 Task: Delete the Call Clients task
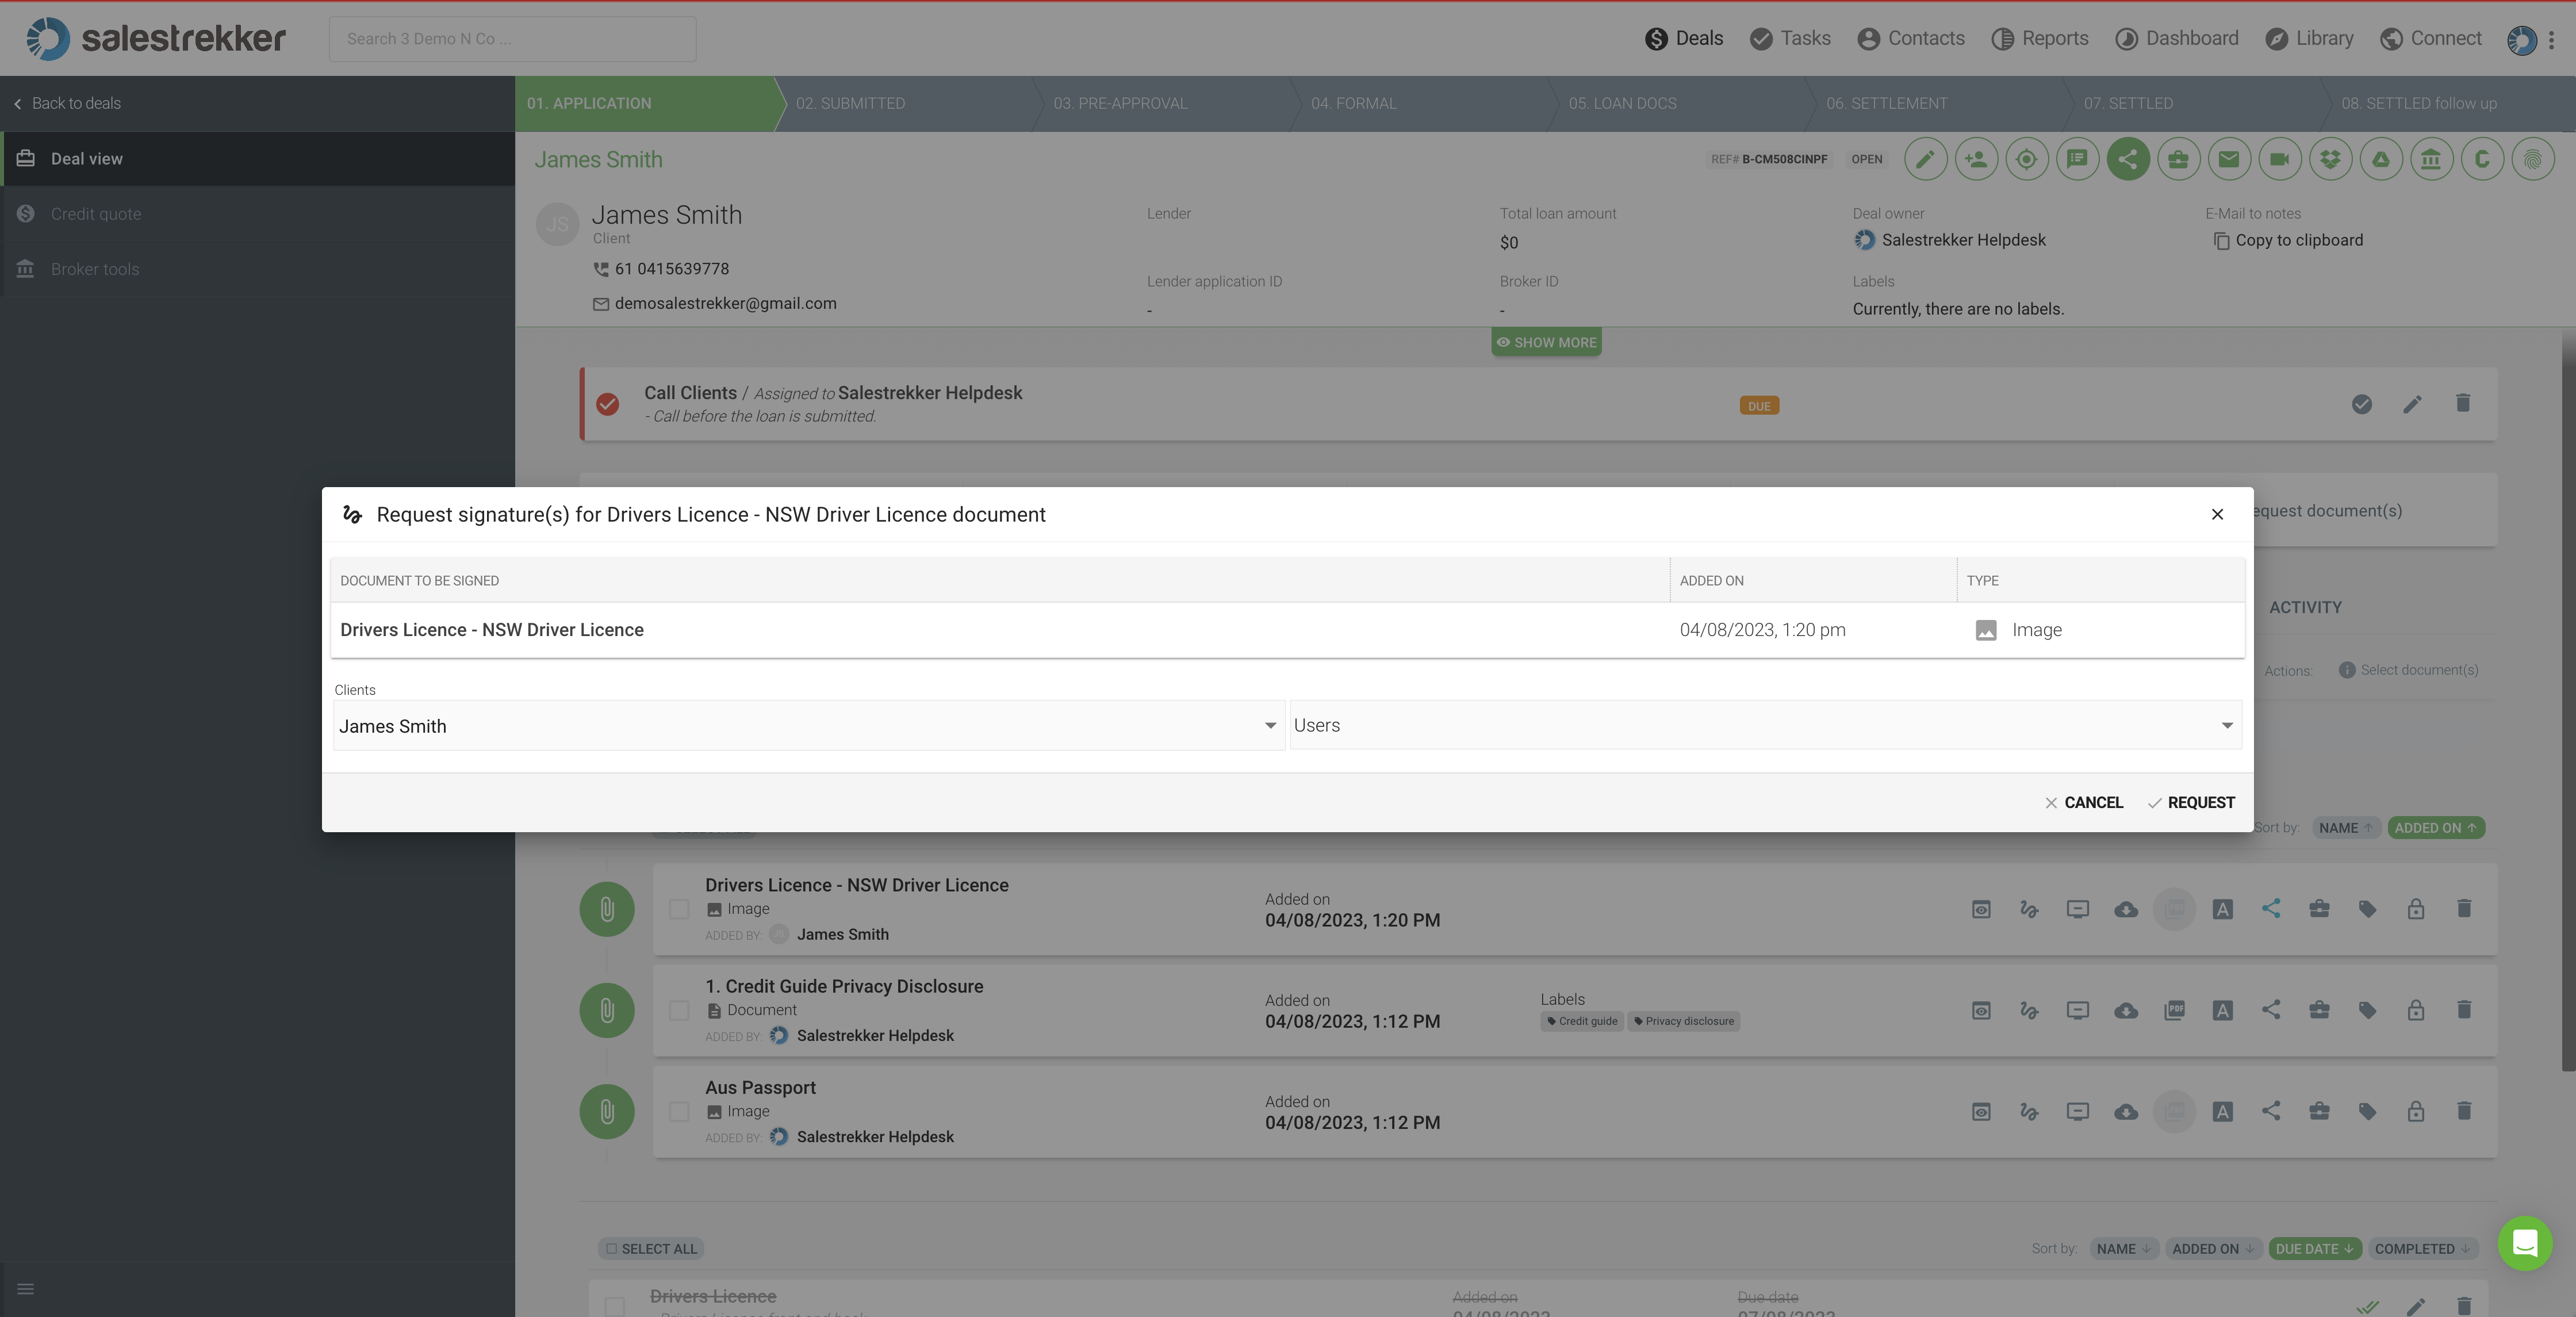pyautogui.click(x=2463, y=403)
